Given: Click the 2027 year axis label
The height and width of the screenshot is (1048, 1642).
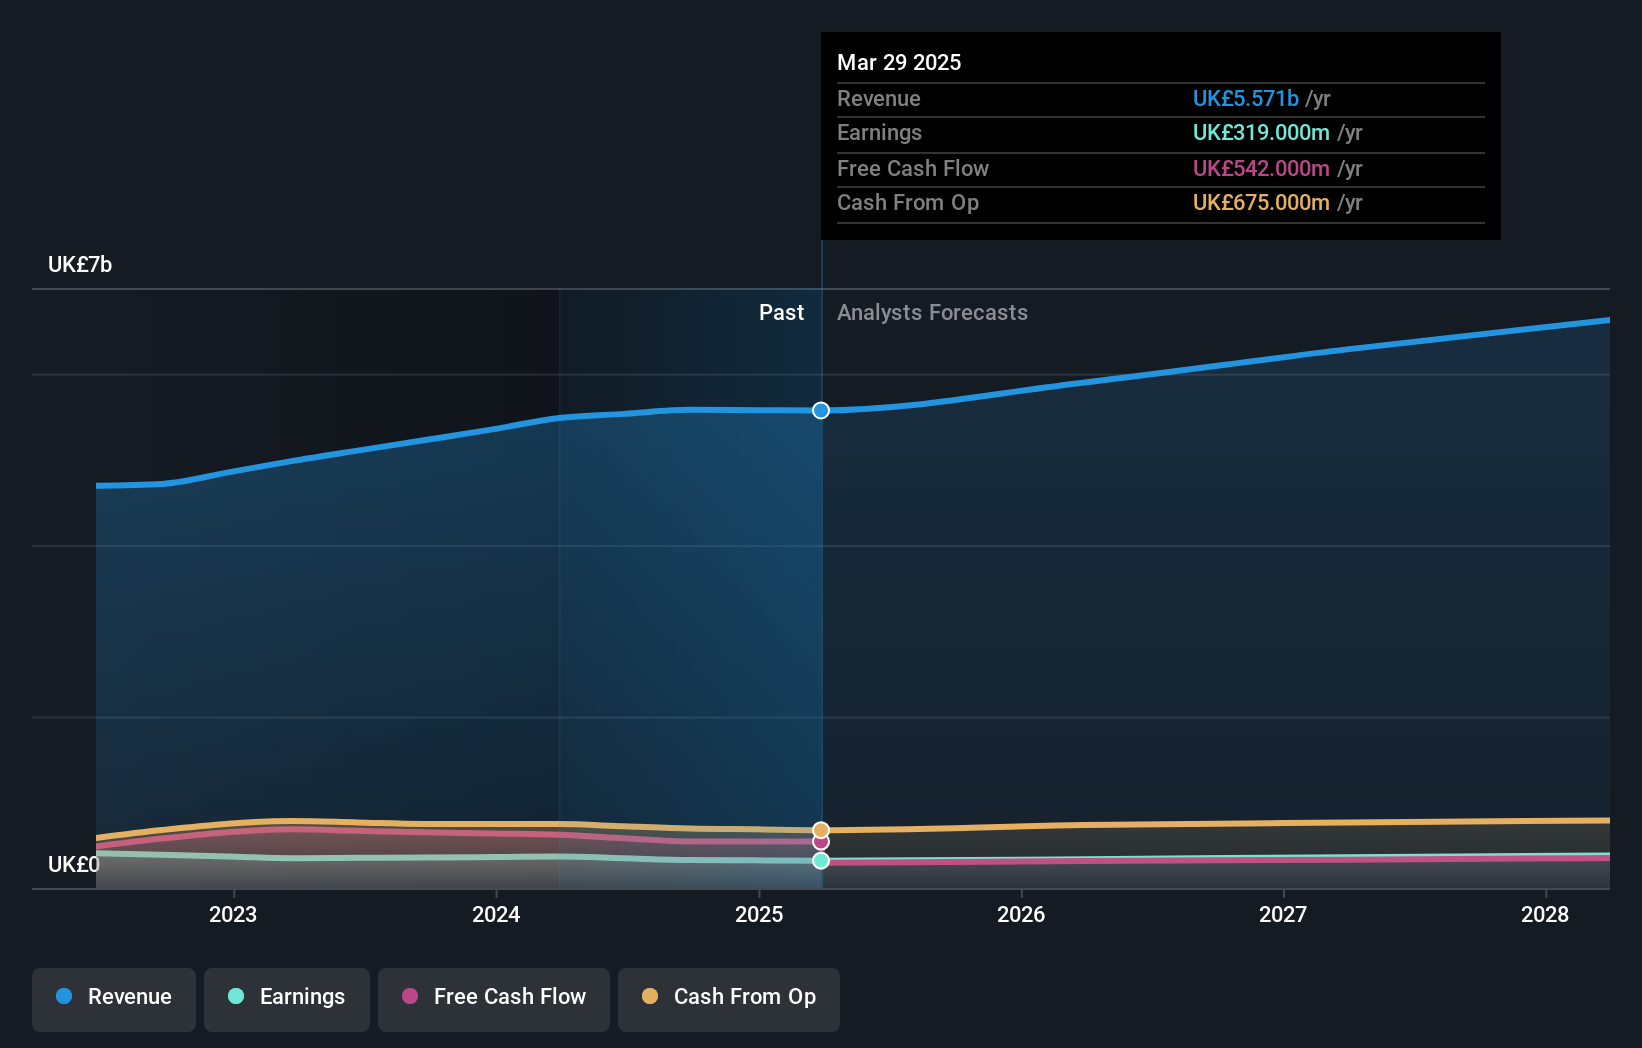Looking at the screenshot, I should [x=1285, y=914].
